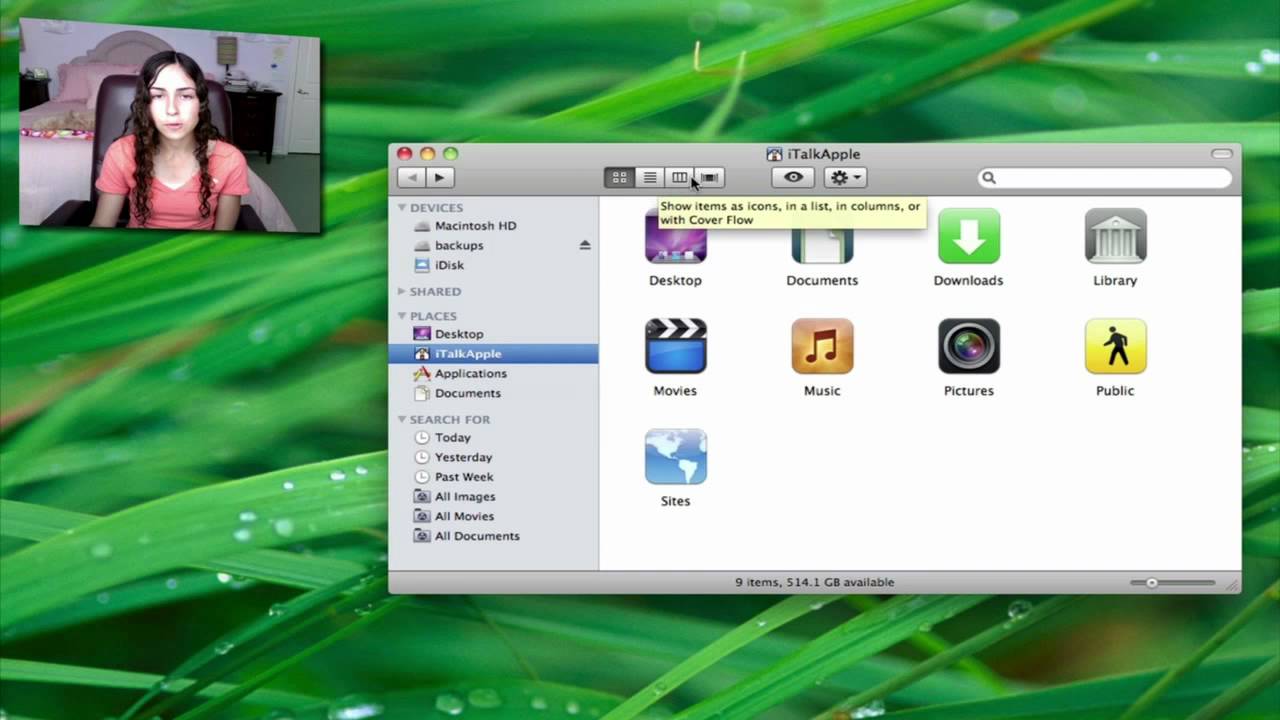Minimize the Finder window
The width and height of the screenshot is (1280, 720).
coord(427,154)
